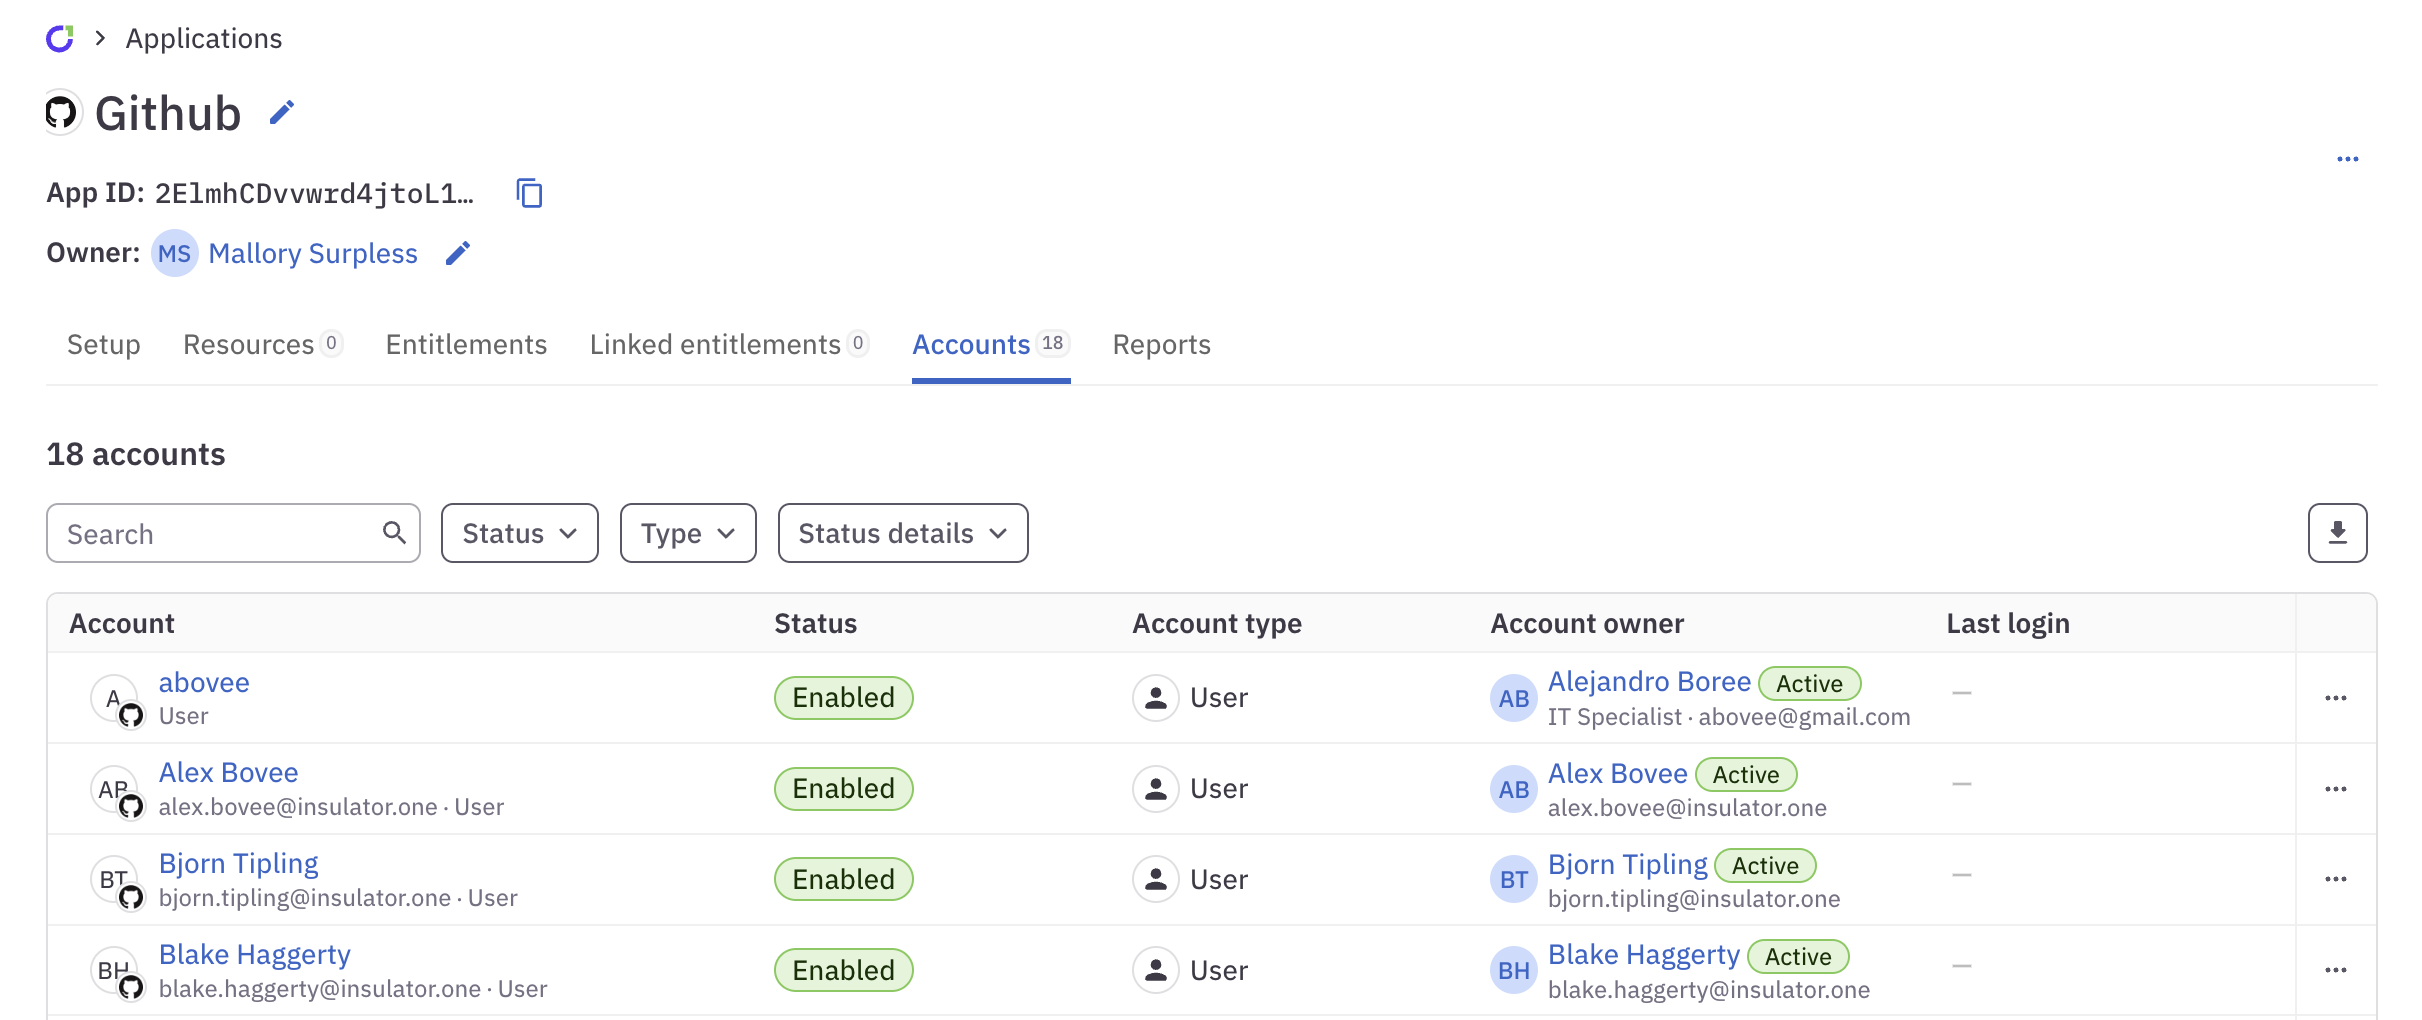
Task: Click the Bjorn Tipling account avatar in Account column
Action: click(x=116, y=880)
